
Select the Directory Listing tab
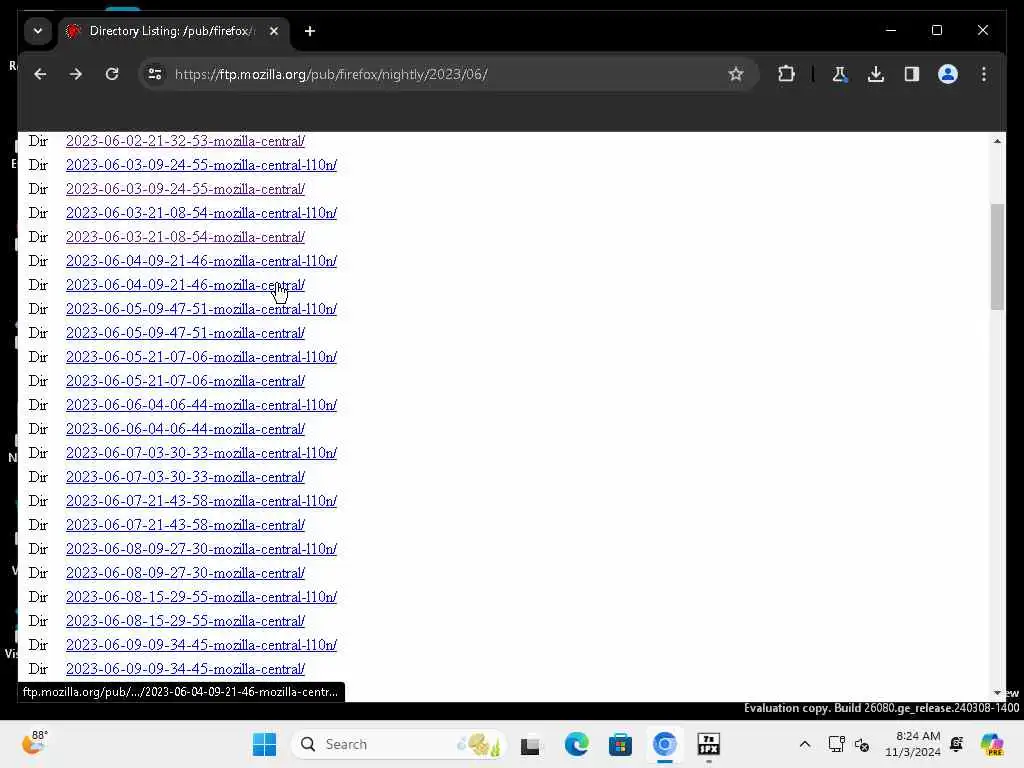173,31
